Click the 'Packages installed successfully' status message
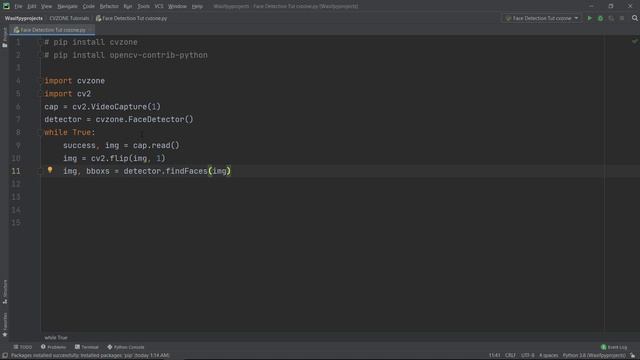The image size is (640, 360). coord(90,356)
